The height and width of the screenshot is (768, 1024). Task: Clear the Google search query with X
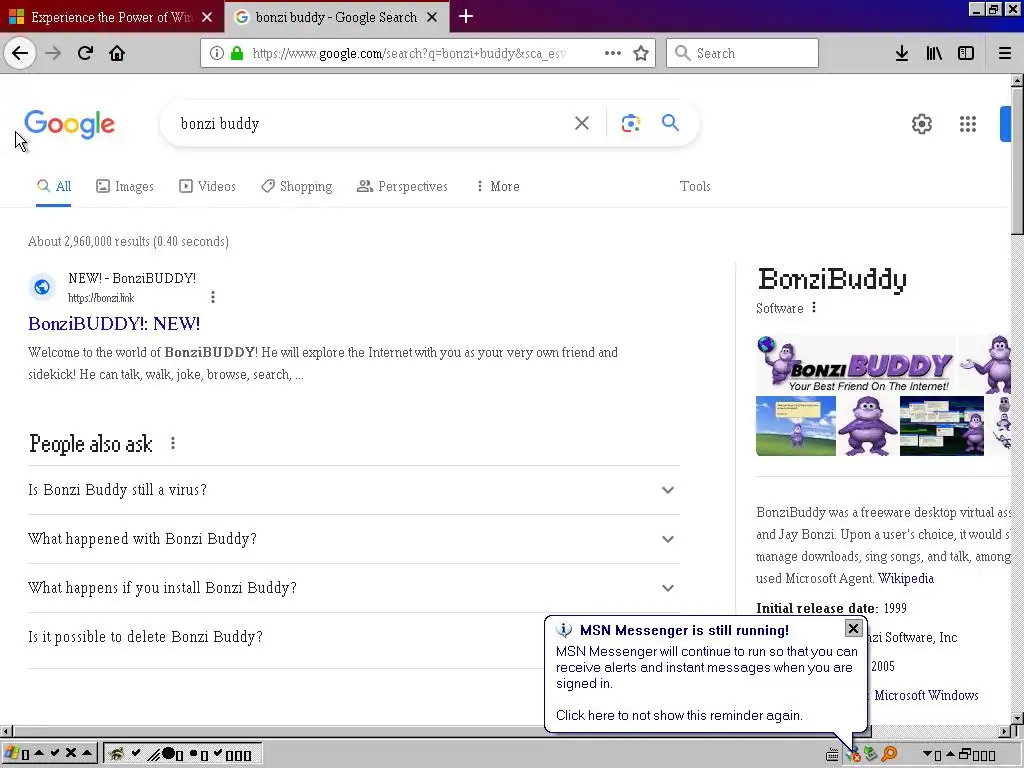click(582, 123)
